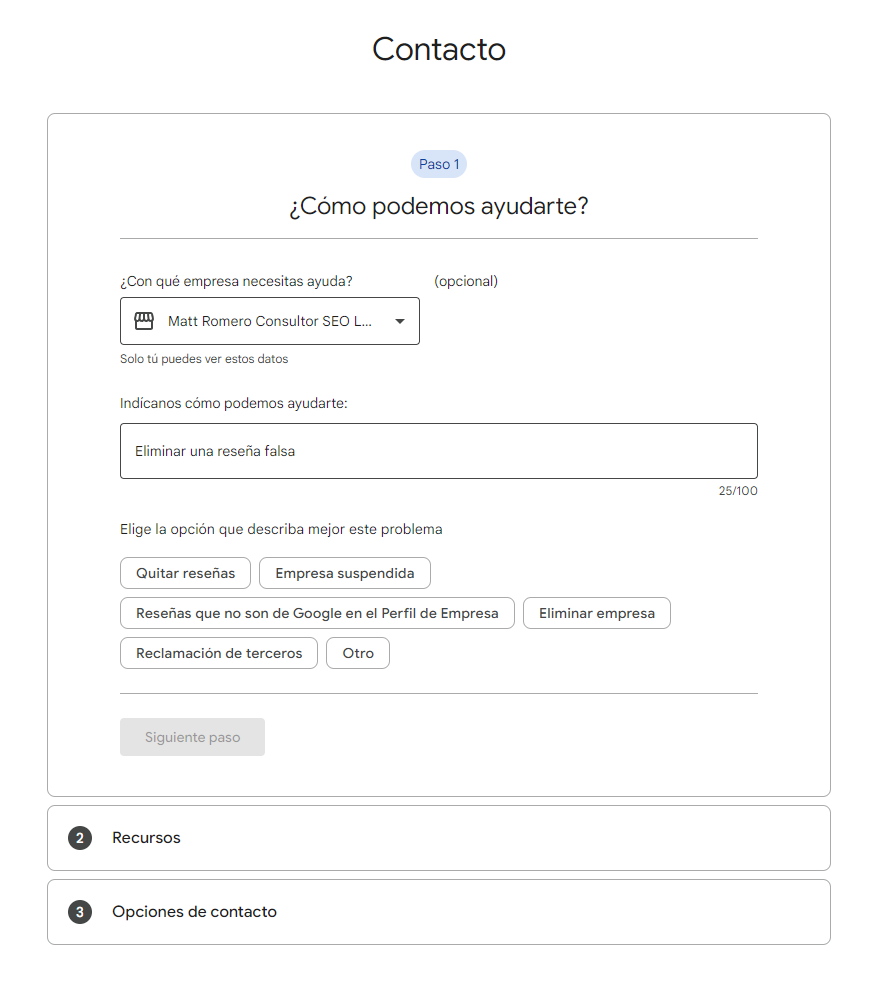Click the step 2 number badge
The height and width of the screenshot is (985, 887).
tap(80, 838)
